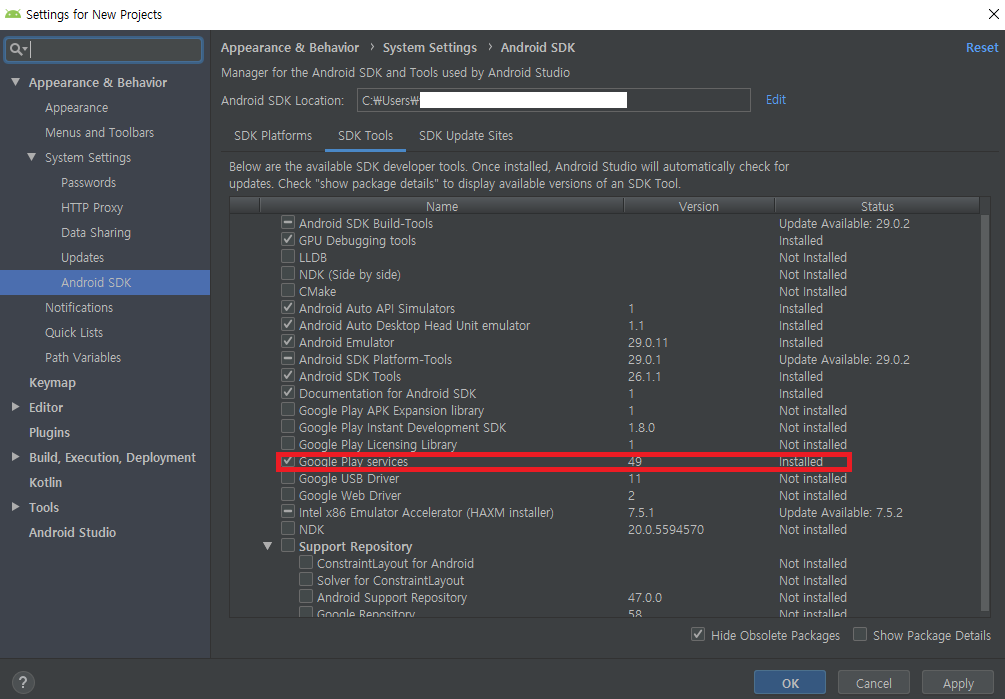Image resolution: width=1005 pixels, height=699 pixels.
Task: Click NDK version 20.0.5594570 cell
Action: coord(665,530)
